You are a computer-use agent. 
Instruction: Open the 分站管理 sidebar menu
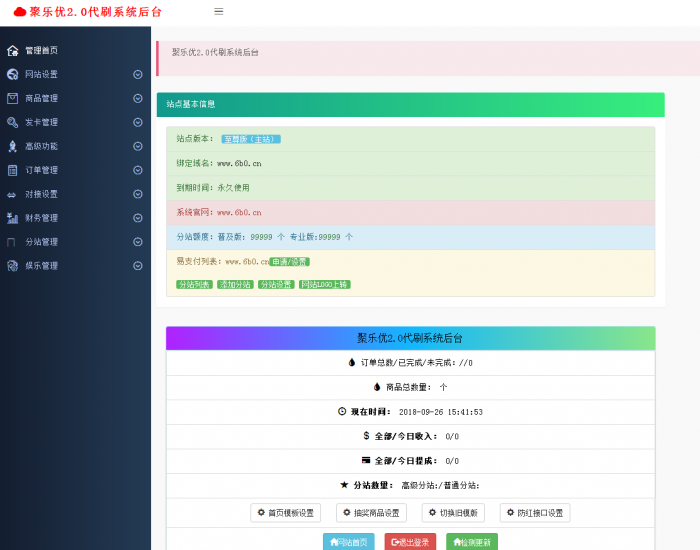tap(42, 242)
